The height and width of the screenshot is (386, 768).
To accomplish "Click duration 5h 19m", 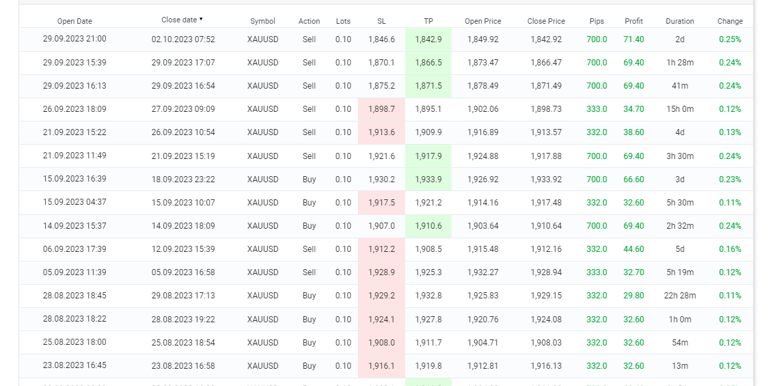I will [x=680, y=272].
